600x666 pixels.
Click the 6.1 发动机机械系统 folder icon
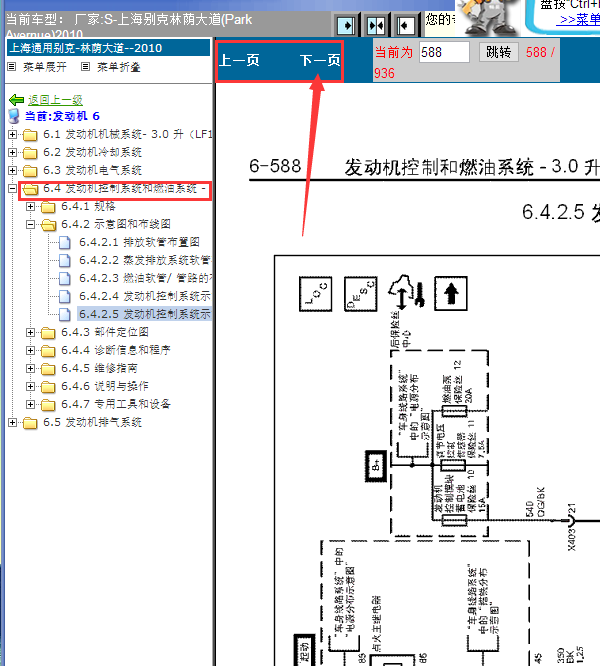[x=30, y=135]
